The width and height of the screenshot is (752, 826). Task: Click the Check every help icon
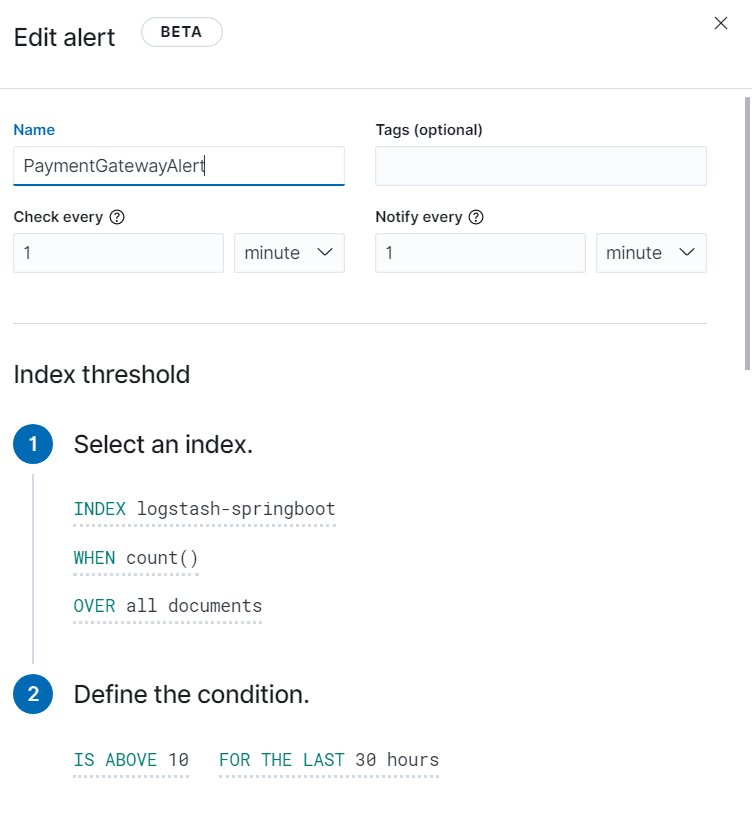coord(117,217)
